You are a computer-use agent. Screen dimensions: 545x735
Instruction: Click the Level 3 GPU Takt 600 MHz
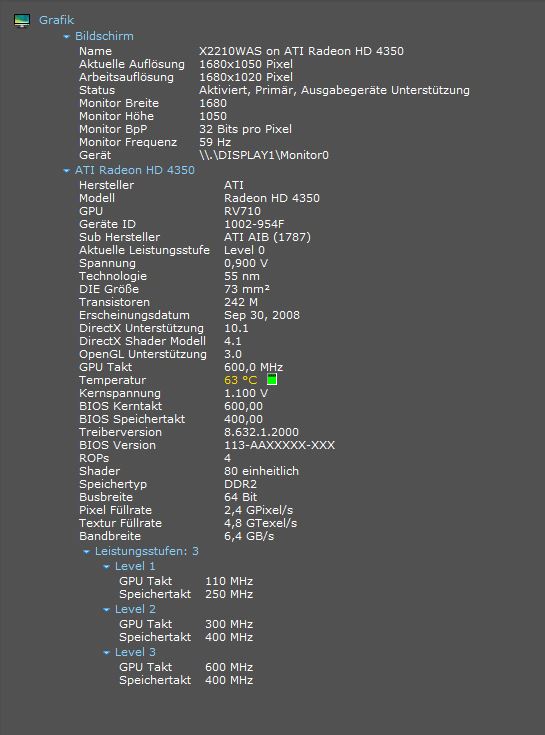(229, 668)
